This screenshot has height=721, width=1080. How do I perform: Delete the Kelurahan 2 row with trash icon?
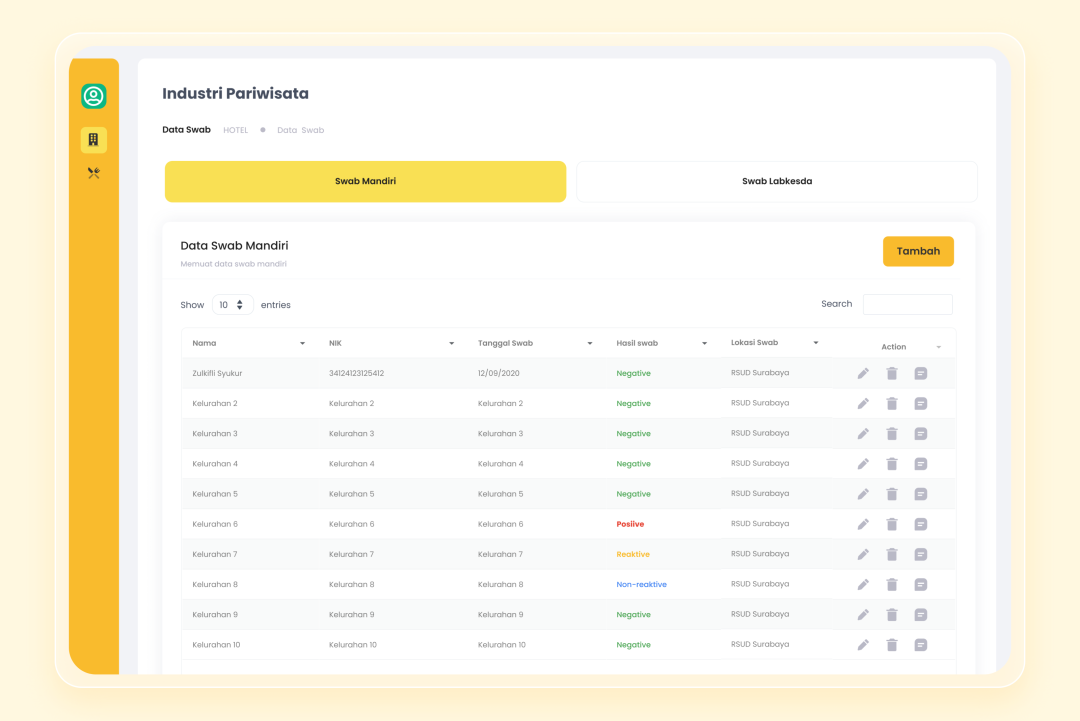892,404
